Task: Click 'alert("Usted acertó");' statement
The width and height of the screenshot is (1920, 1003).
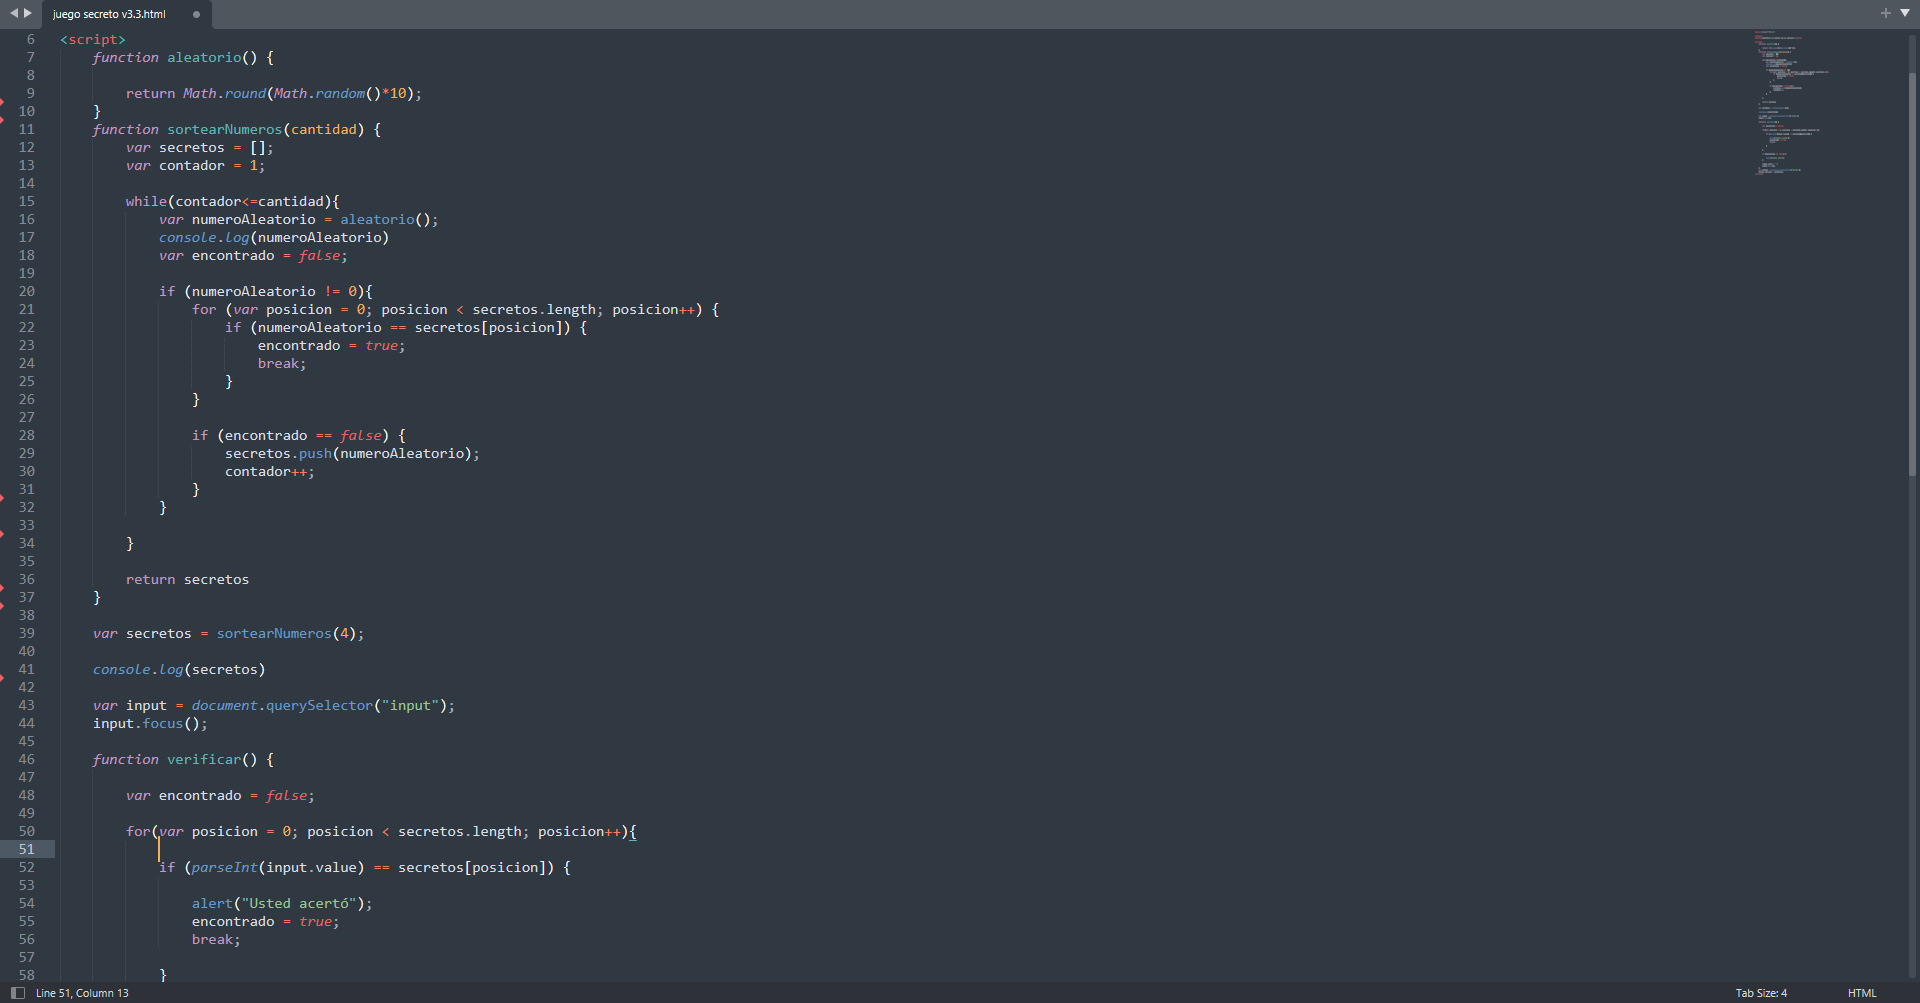Action: click(282, 903)
